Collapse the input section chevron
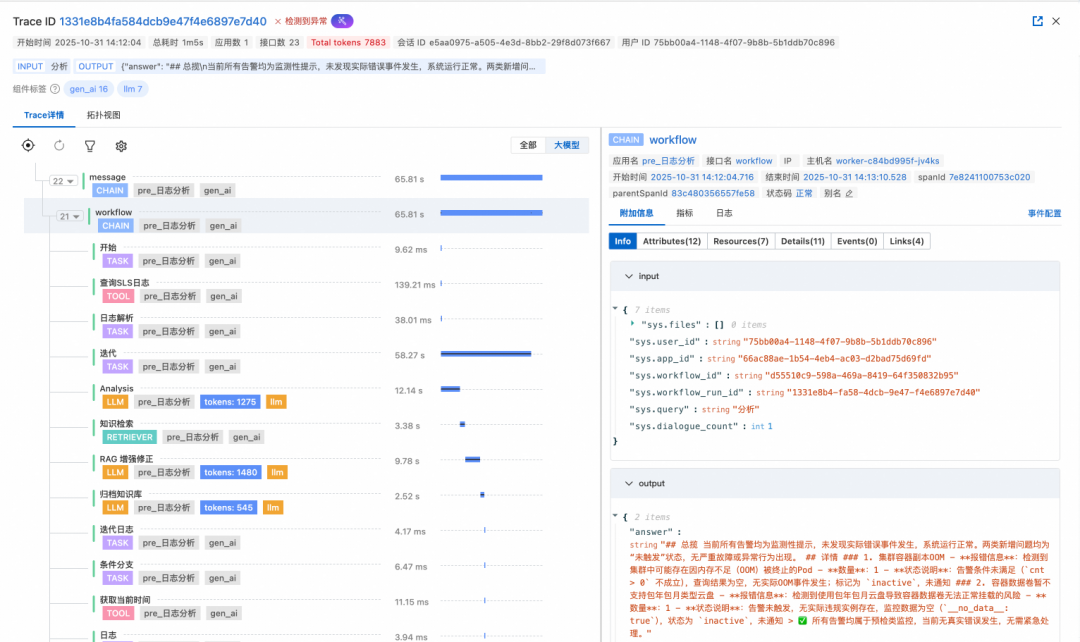This screenshot has width=1080, height=642. (627, 276)
